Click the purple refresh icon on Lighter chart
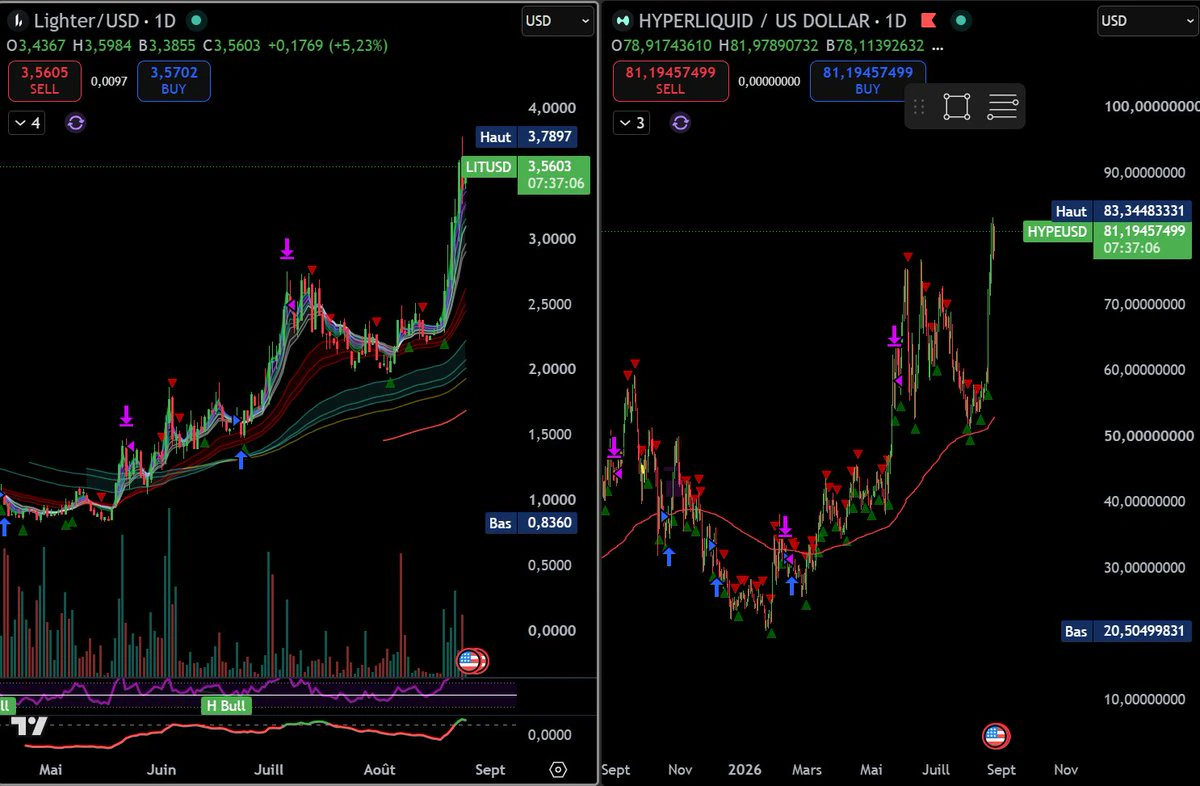This screenshot has height=786, width=1200. click(77, 123)
